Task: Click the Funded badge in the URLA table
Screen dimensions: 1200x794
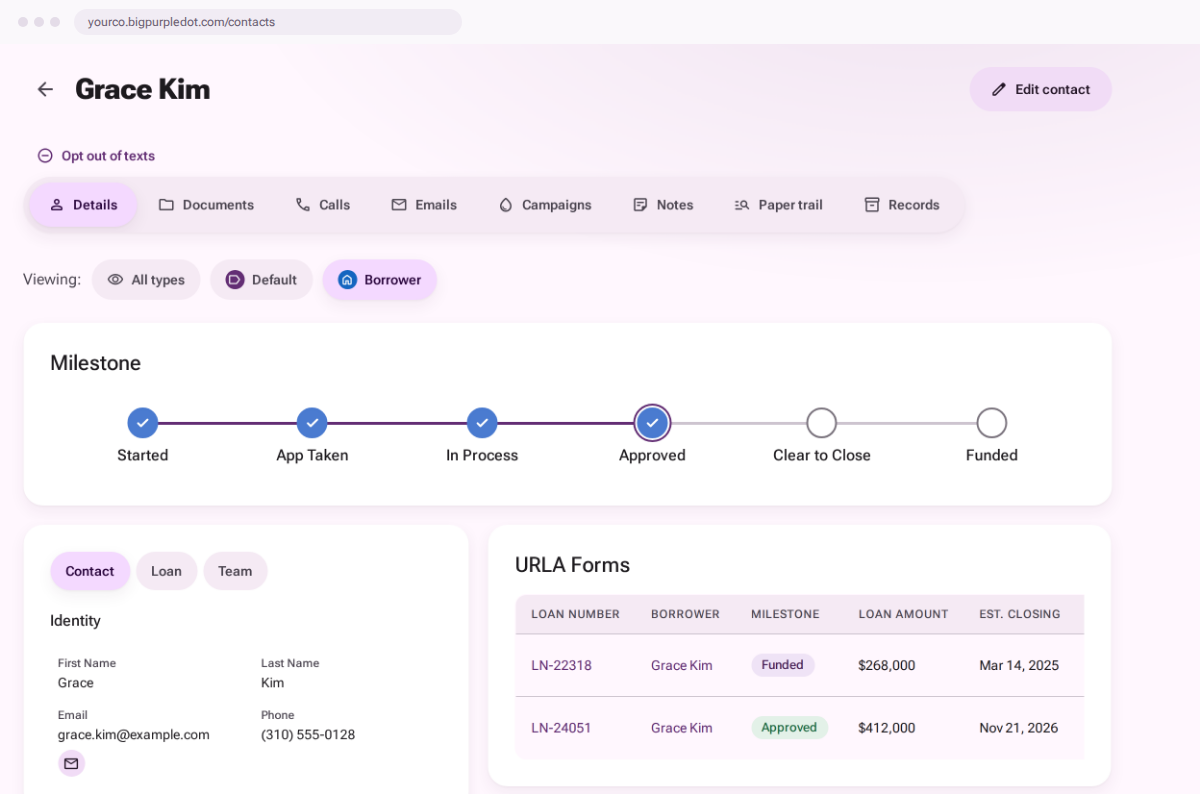Action: [783, 665]
